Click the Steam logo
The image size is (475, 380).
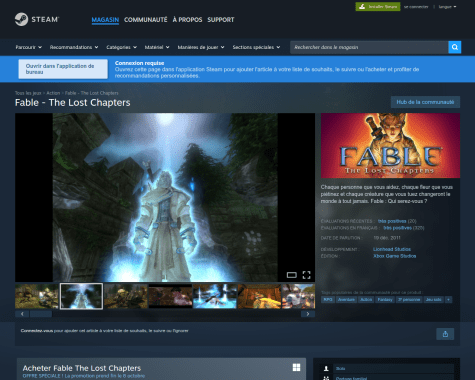click(x=37, y=19)
